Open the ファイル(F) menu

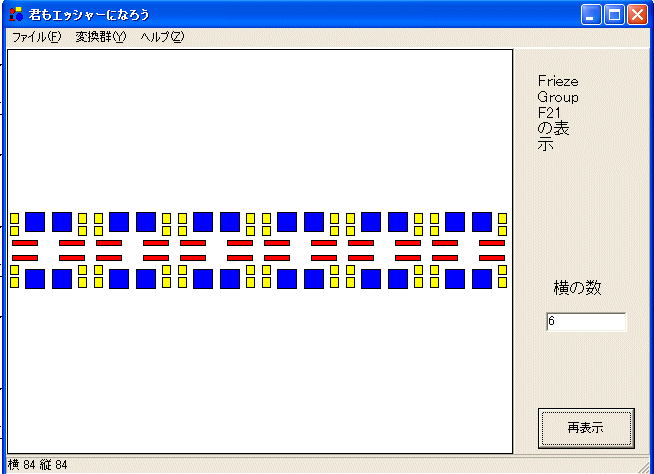(x=37, y=37)
